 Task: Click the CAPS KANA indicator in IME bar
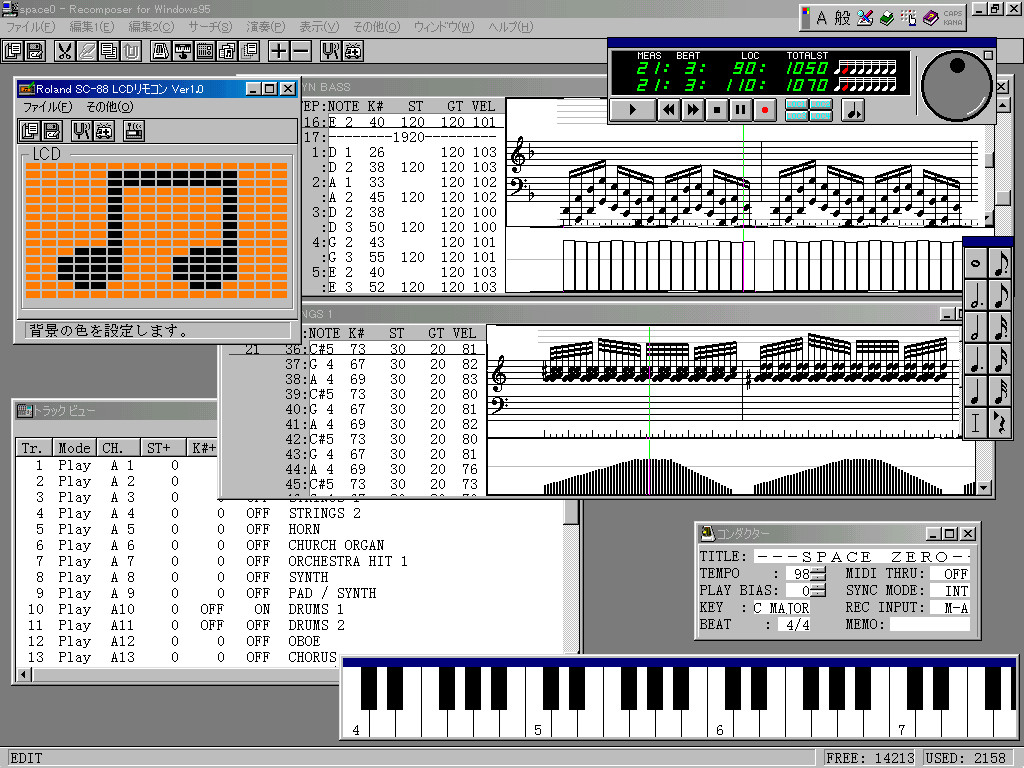tap(953, 18)
